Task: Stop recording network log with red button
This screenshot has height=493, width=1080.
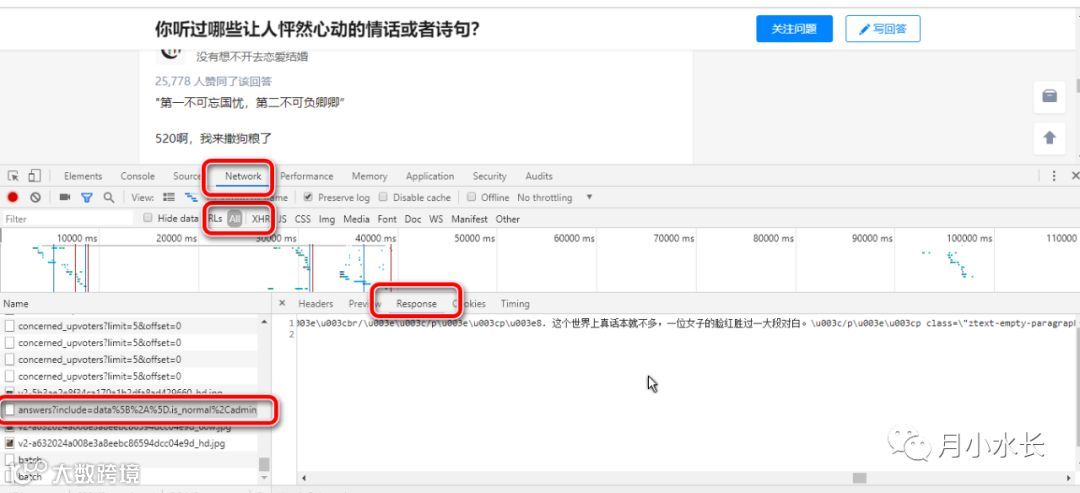Action: [12, 198]
